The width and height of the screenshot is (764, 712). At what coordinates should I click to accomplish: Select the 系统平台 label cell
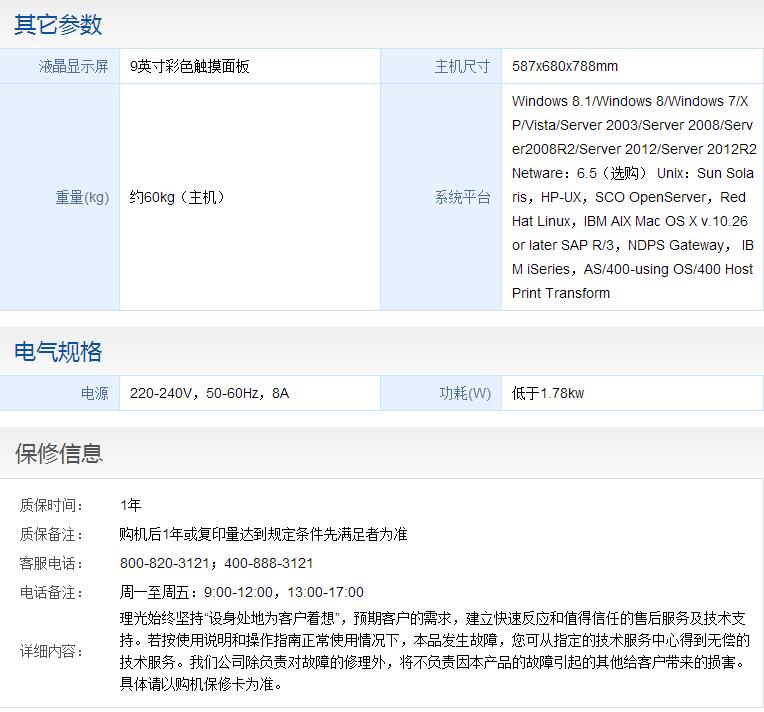(x=441, y=197)
